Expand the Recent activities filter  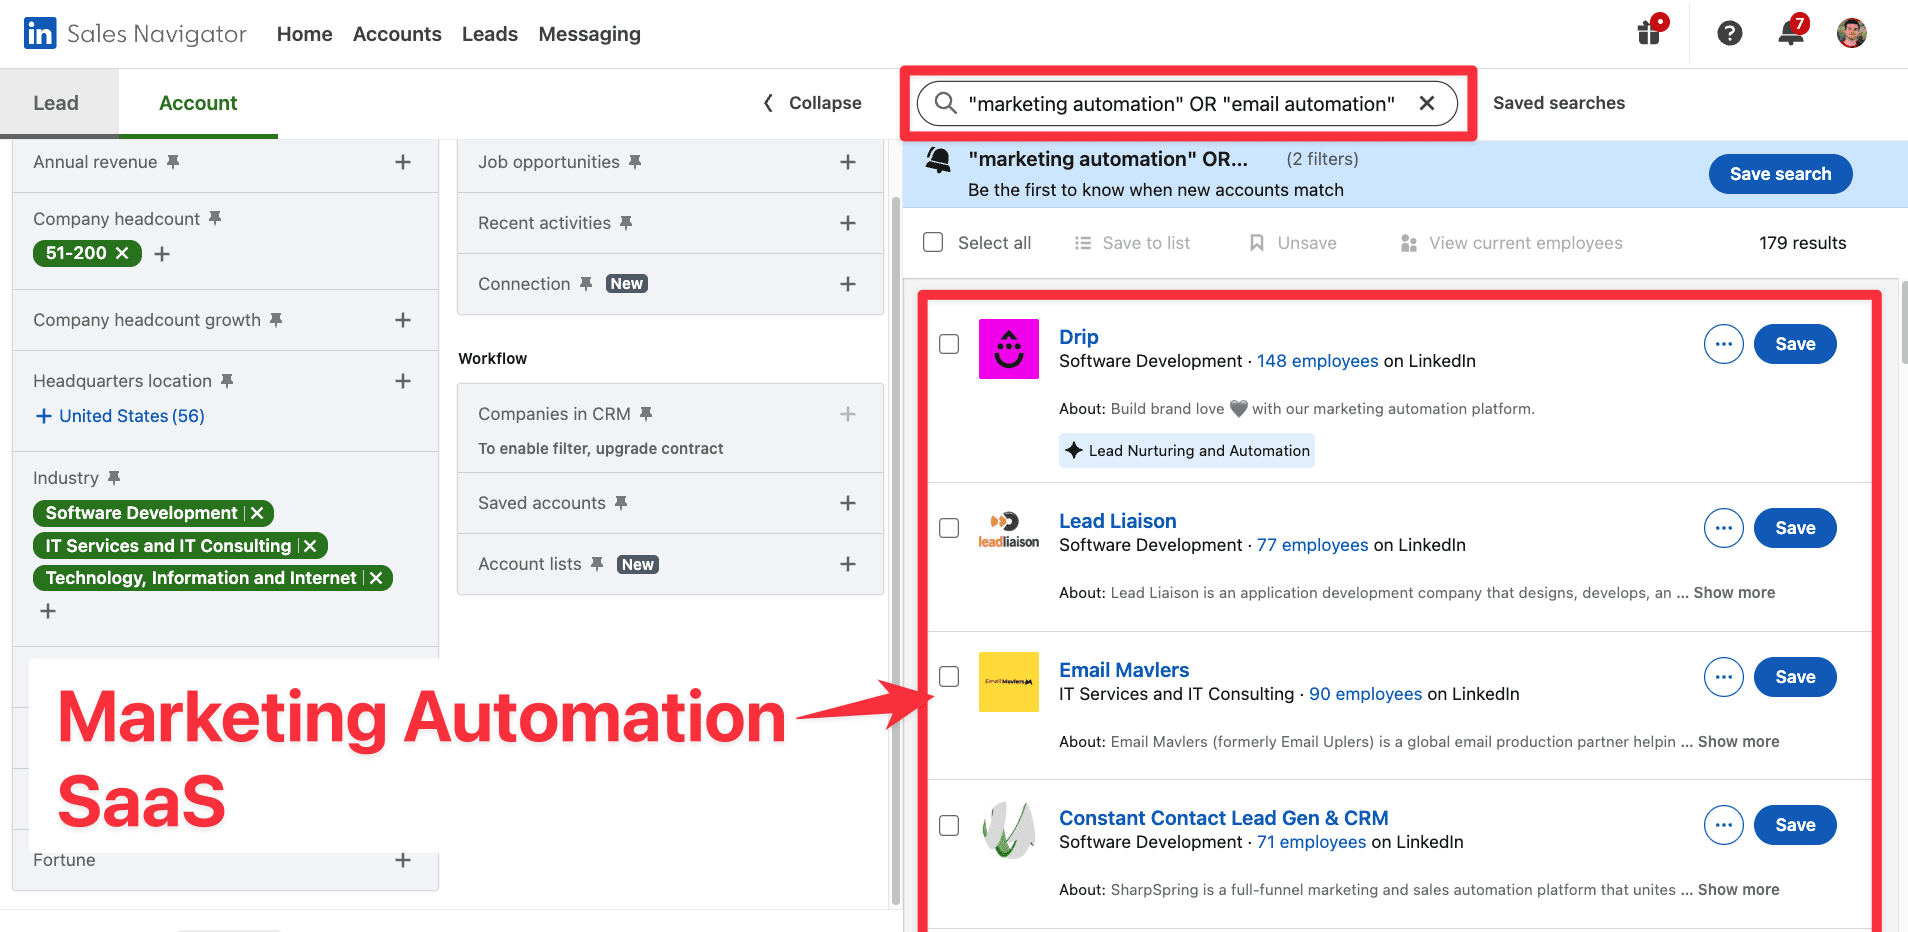848,223
